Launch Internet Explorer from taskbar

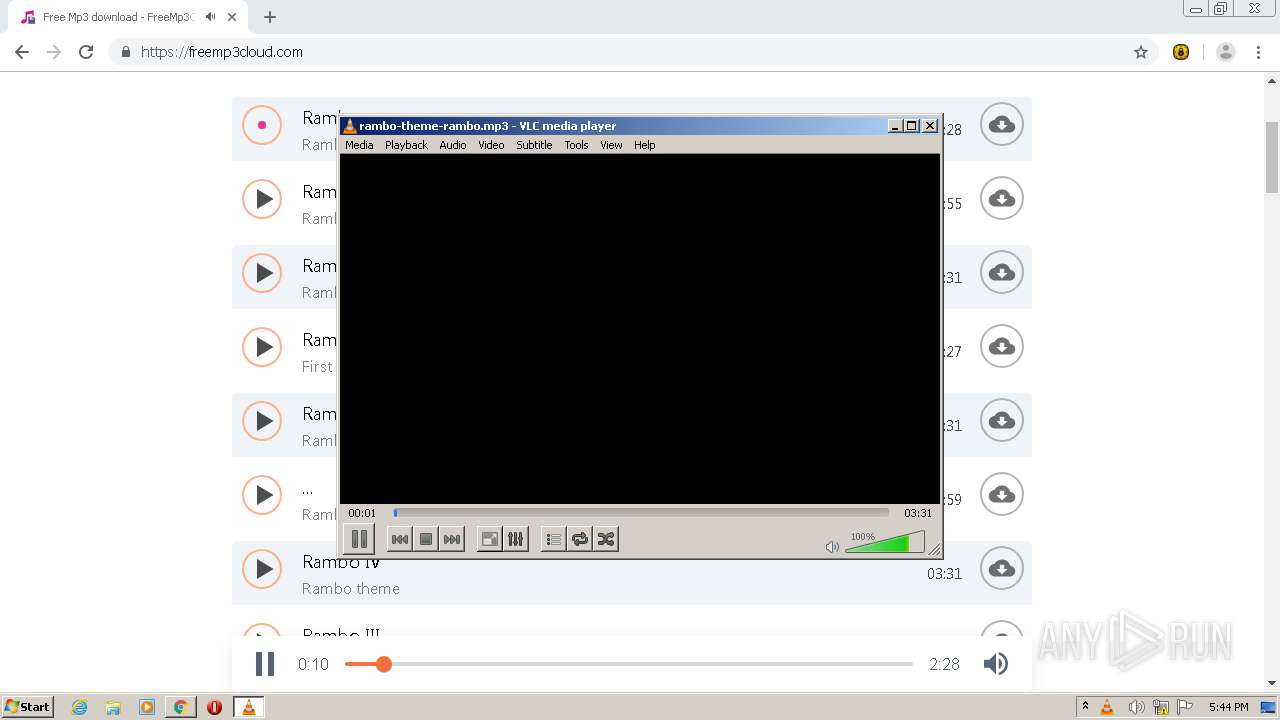[x=80, y=707]
